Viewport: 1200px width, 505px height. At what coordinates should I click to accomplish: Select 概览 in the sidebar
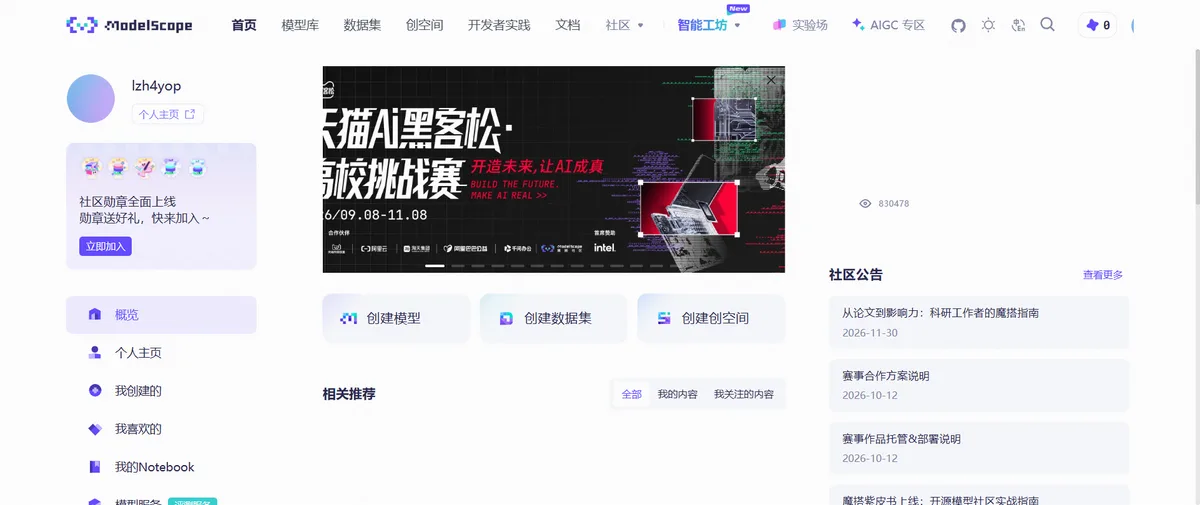point(161,314)
